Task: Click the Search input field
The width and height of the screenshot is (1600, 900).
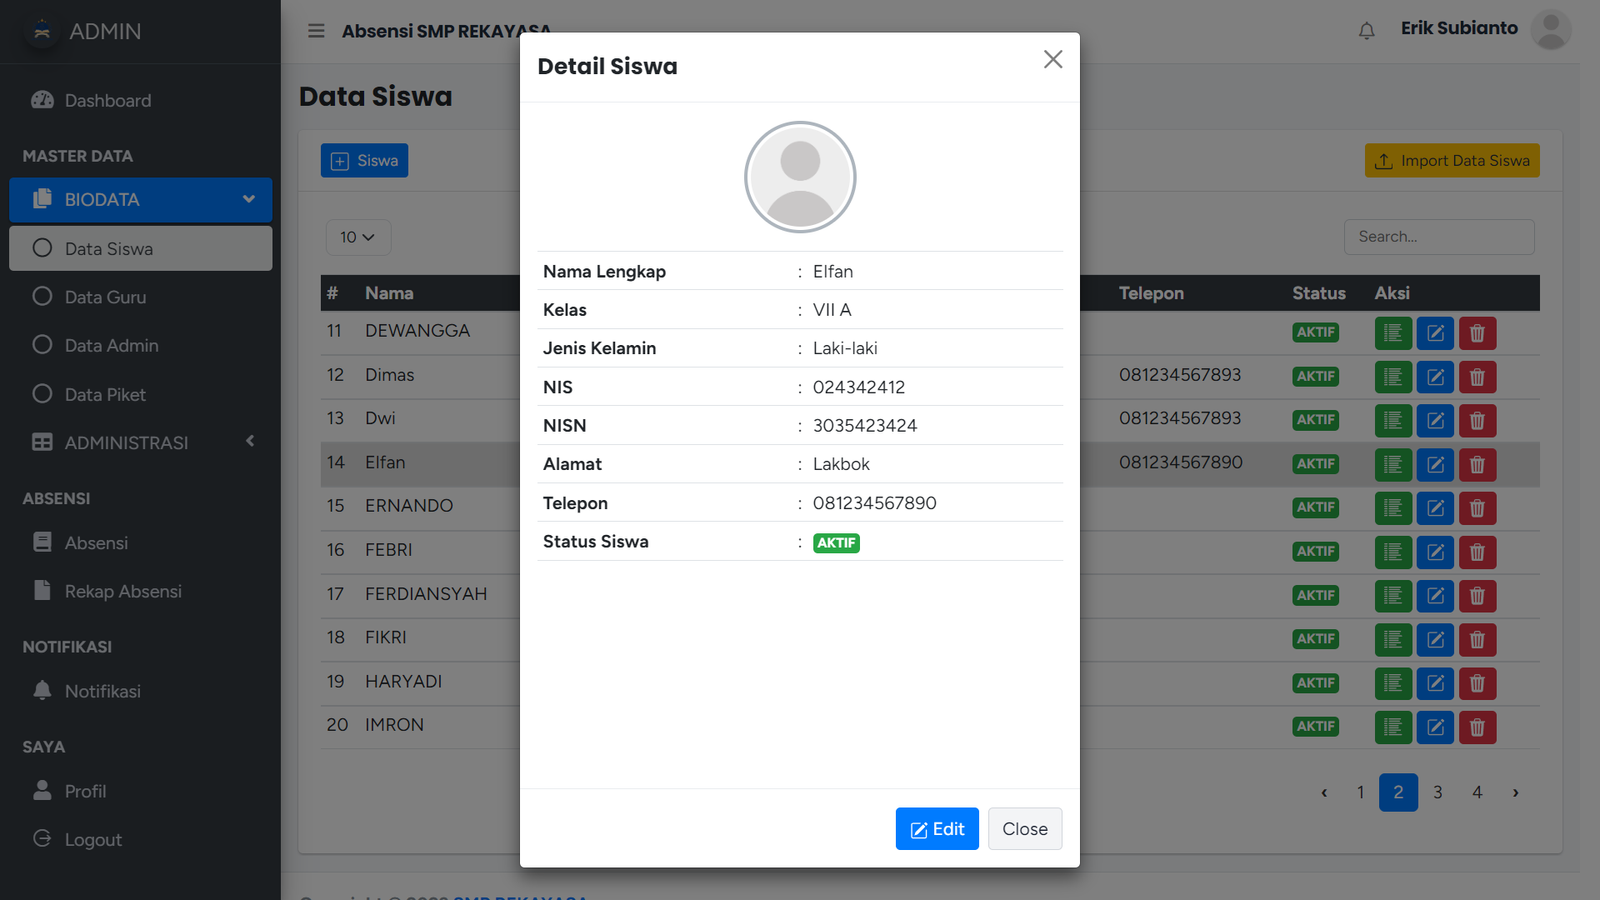Action: (1438, 237)
